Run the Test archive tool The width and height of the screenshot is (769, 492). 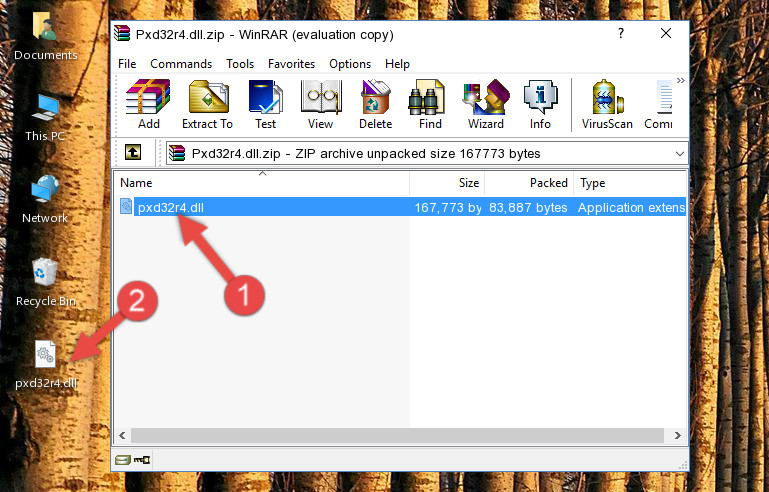pos(265,104)
